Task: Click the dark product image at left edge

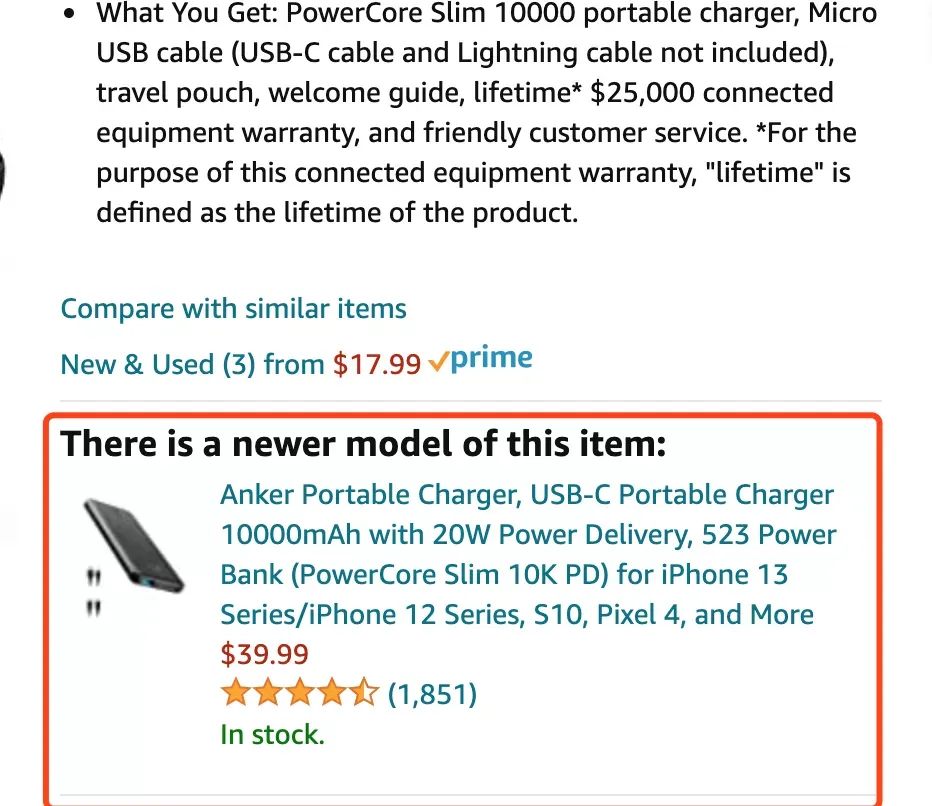Action: 2,174
